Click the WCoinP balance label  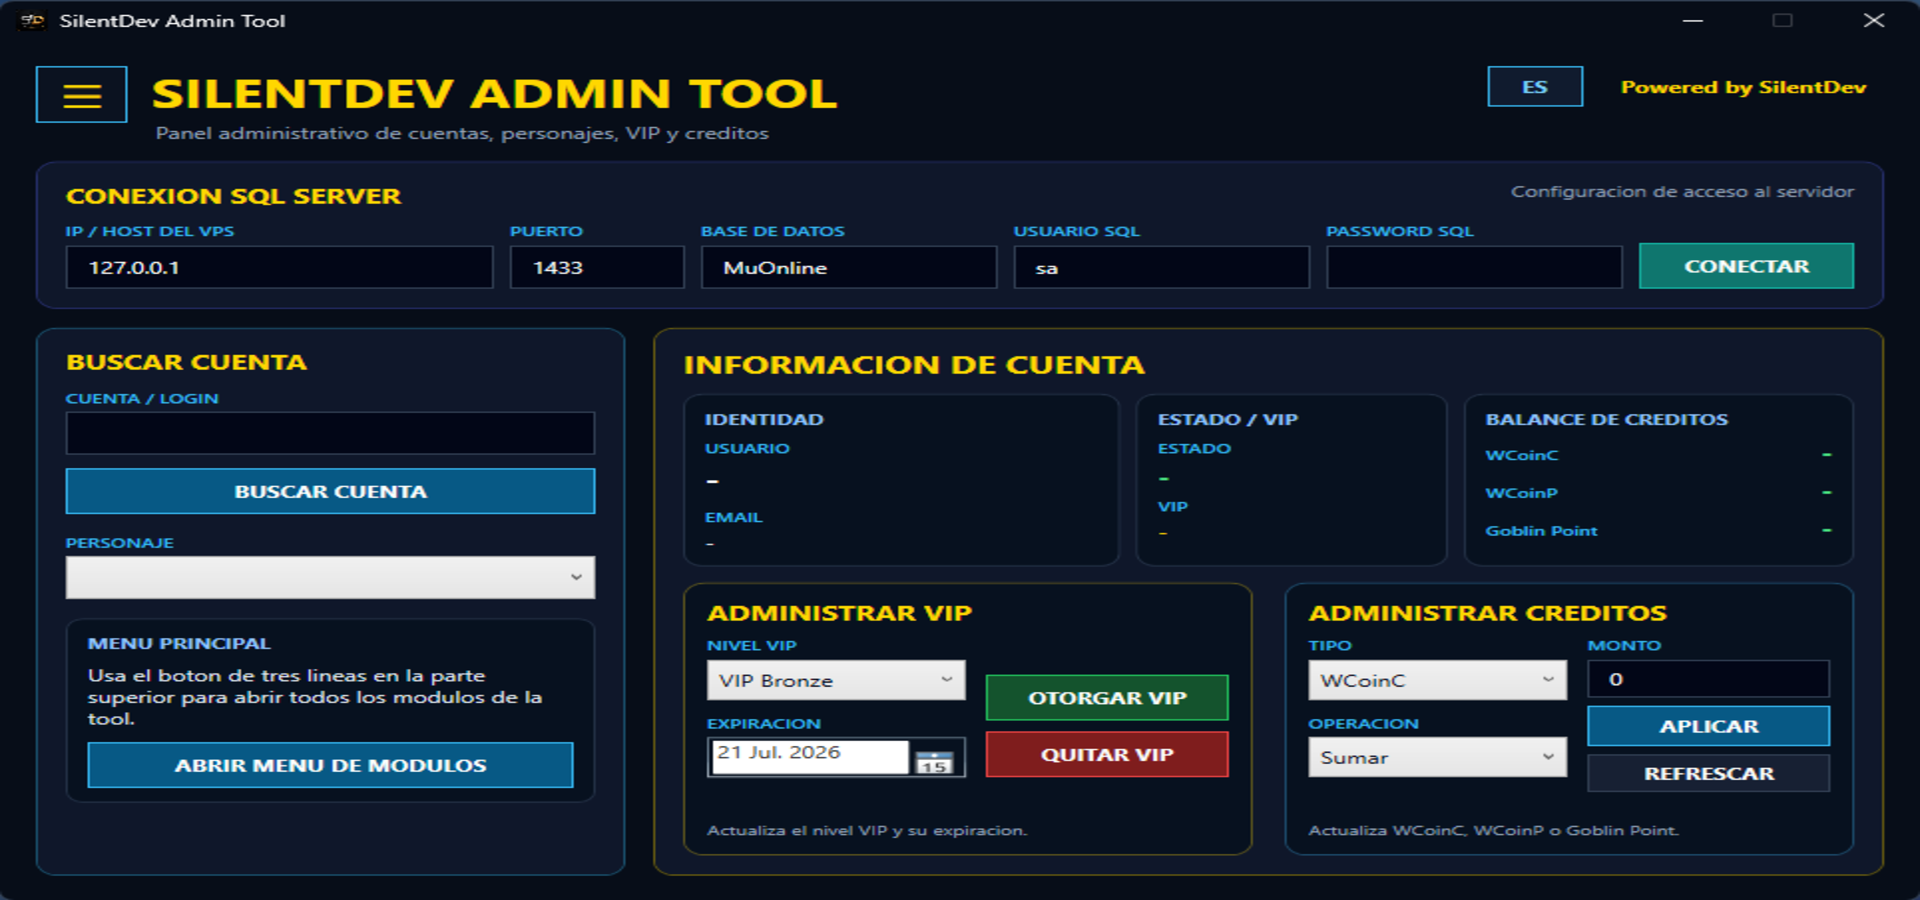(1521, 493)
